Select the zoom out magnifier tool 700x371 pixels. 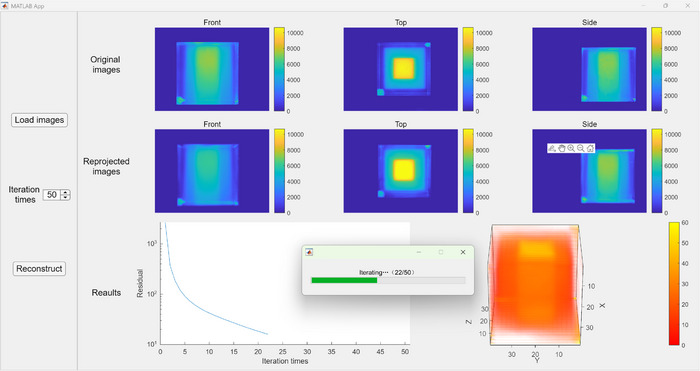coord(580,148)
